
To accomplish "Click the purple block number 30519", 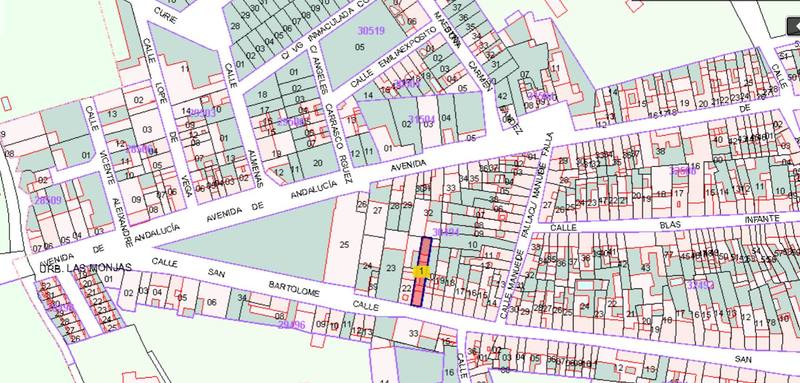I will pyautogui.click(x=371, y=31).
